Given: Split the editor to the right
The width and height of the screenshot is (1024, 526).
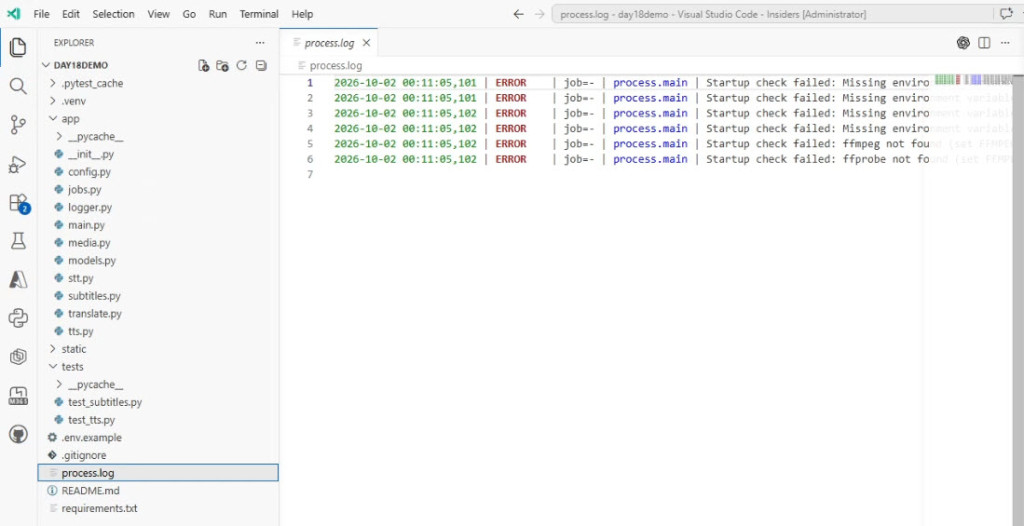Looking at the screenshot, I should [984, 43].
